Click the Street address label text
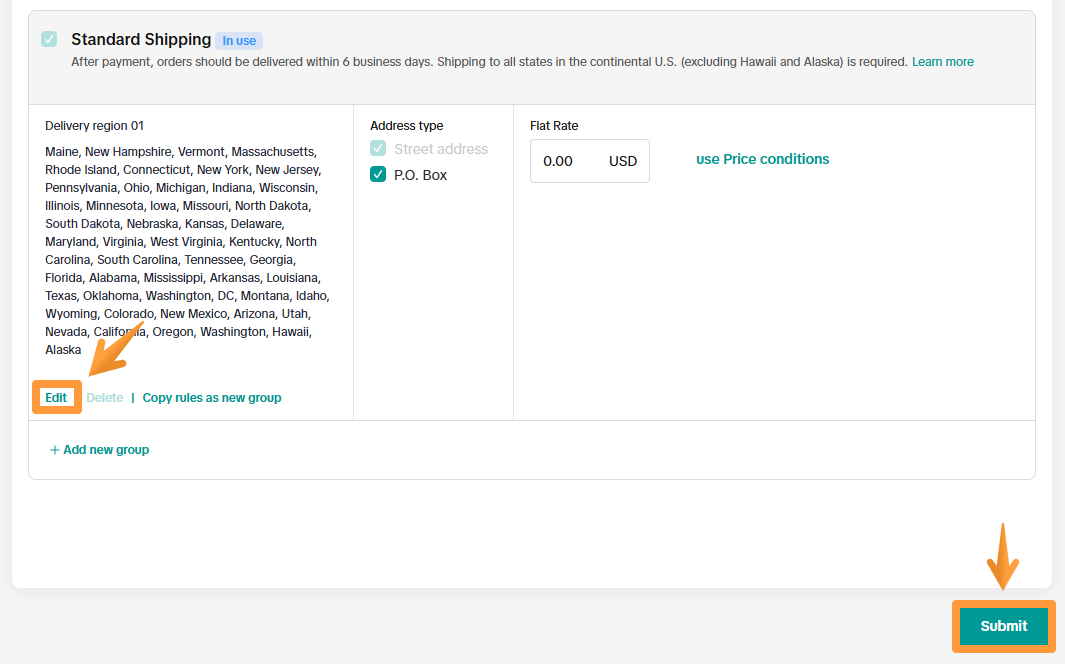 coord(441,149)
